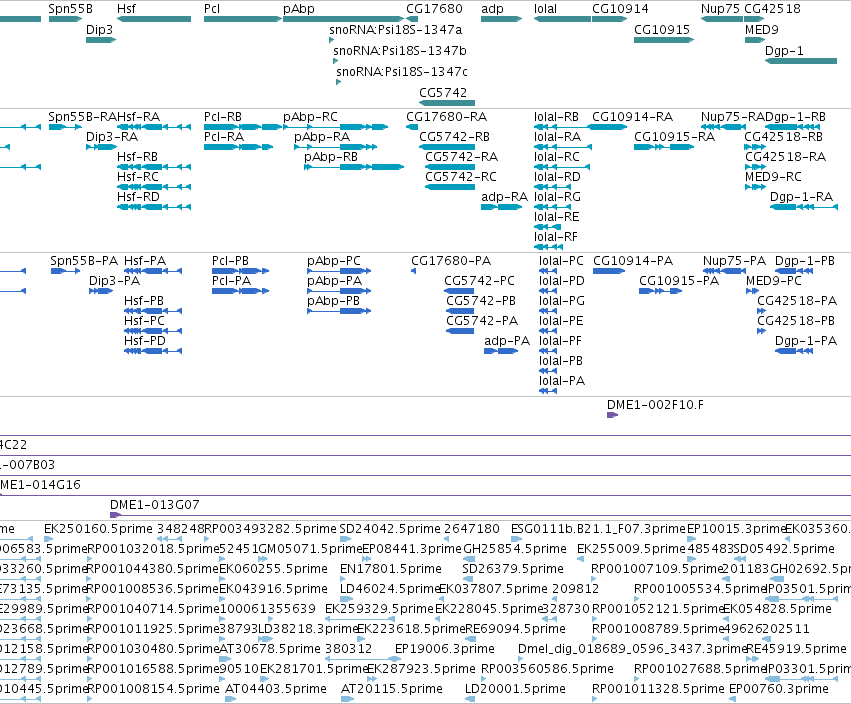Click the CG42518-PA protein label
This screenshot has width=851, height=704.
point(797,301)
